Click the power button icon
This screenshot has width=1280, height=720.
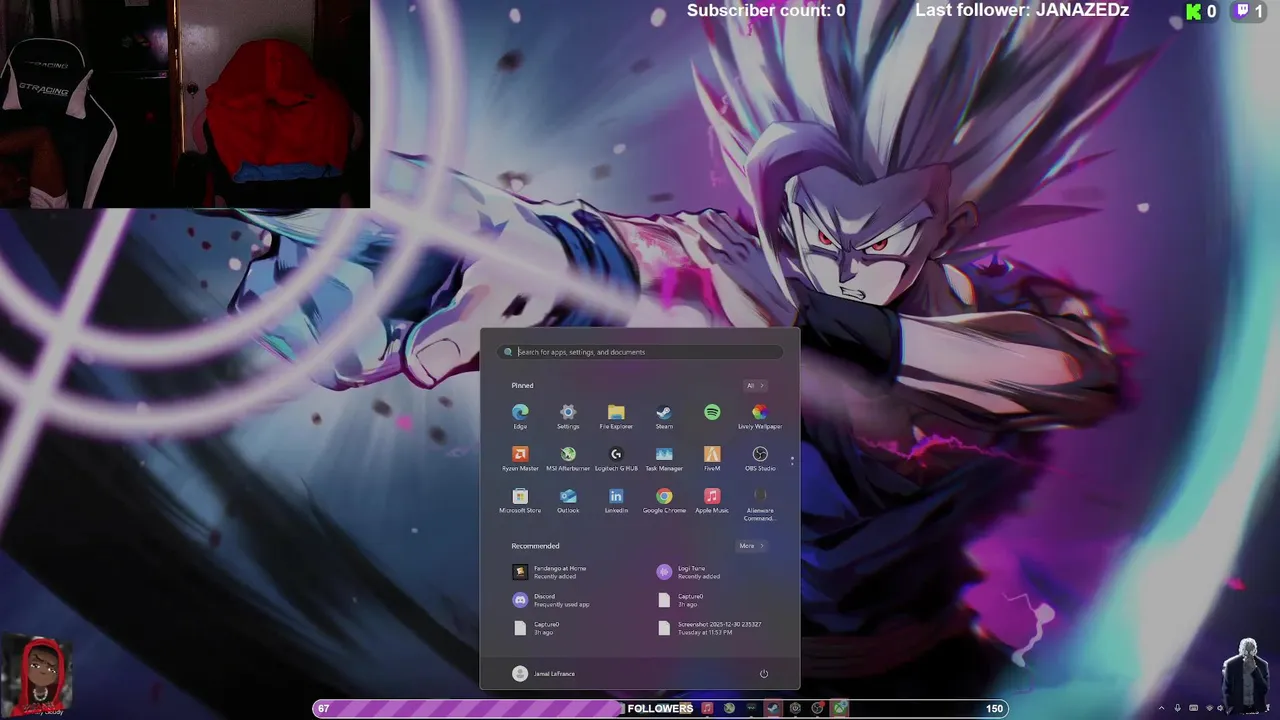(764, 673)
